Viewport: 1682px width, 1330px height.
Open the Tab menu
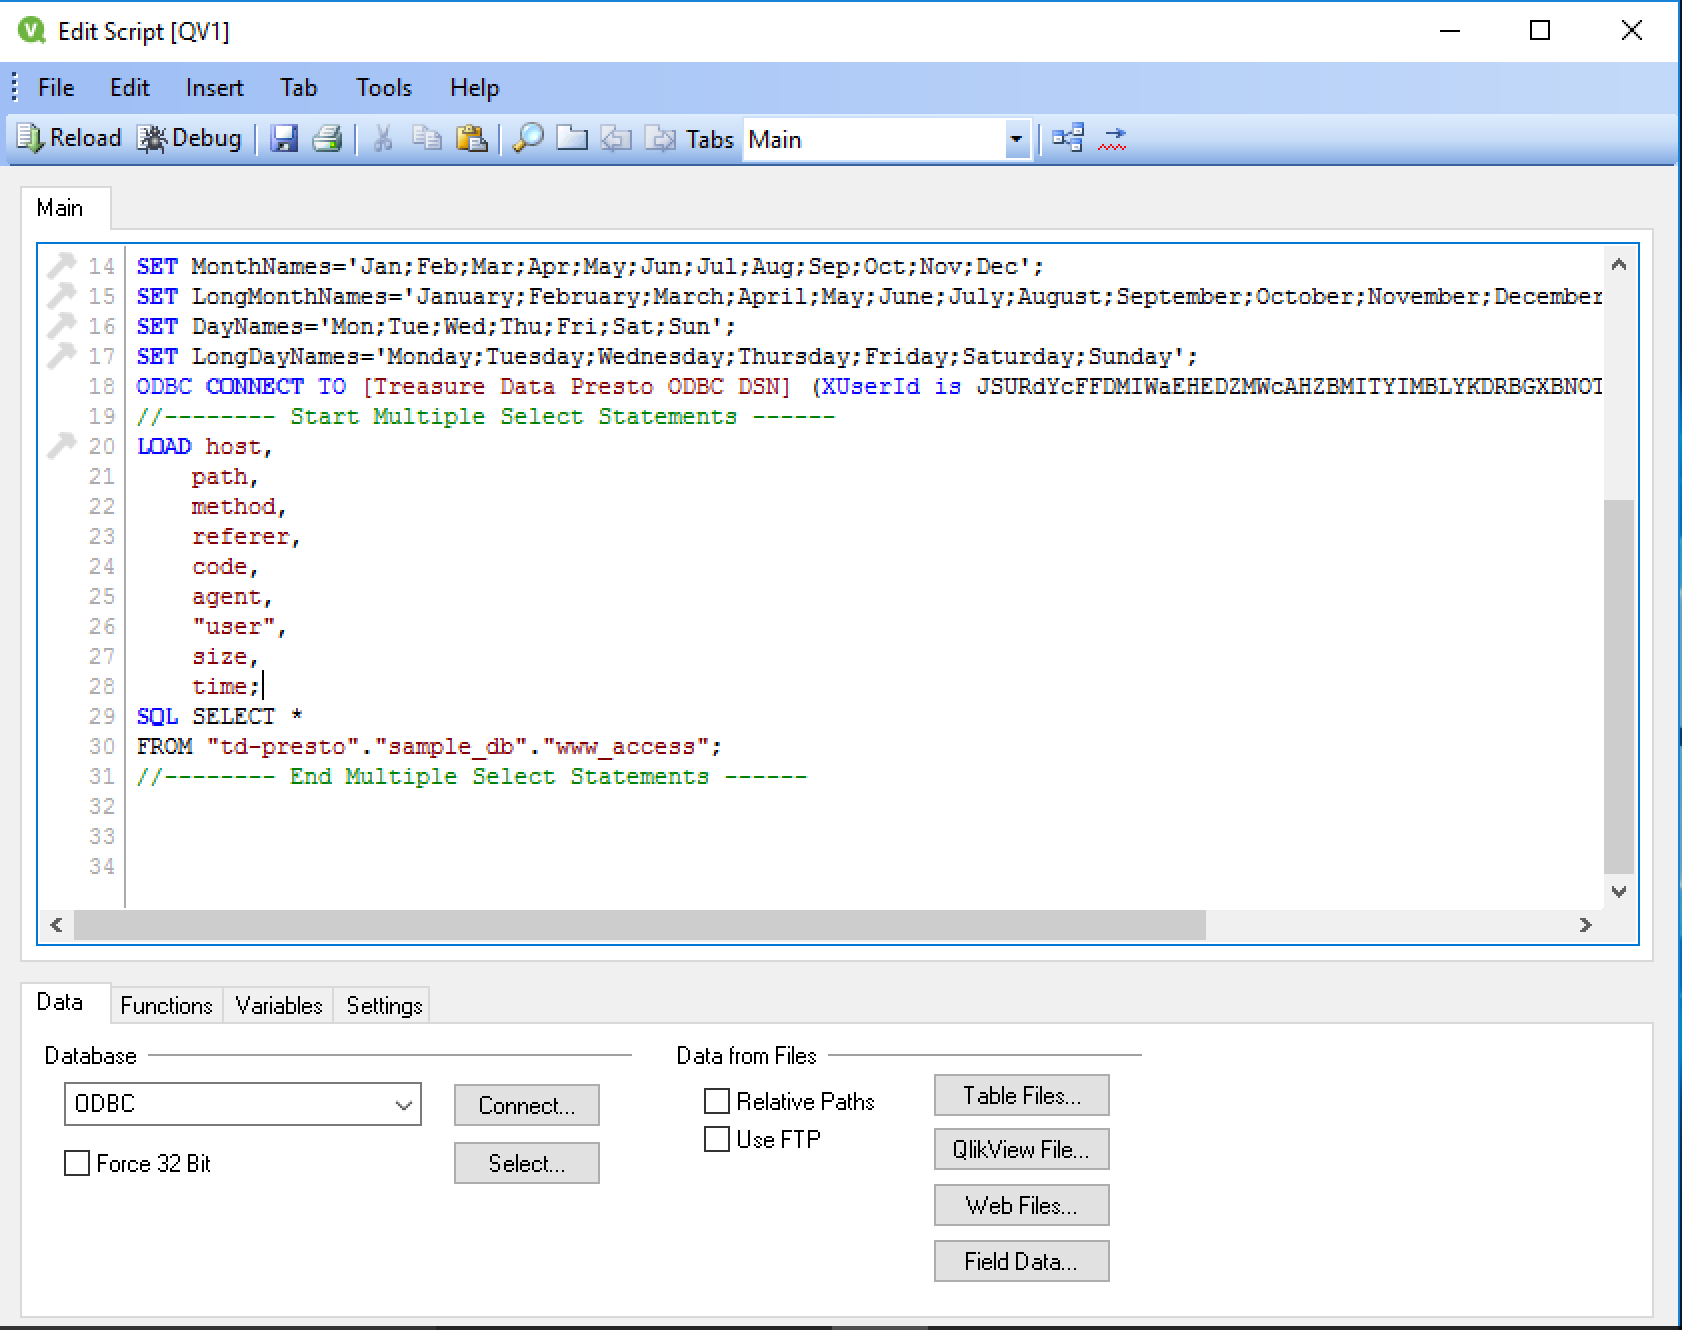pos(298,88)
